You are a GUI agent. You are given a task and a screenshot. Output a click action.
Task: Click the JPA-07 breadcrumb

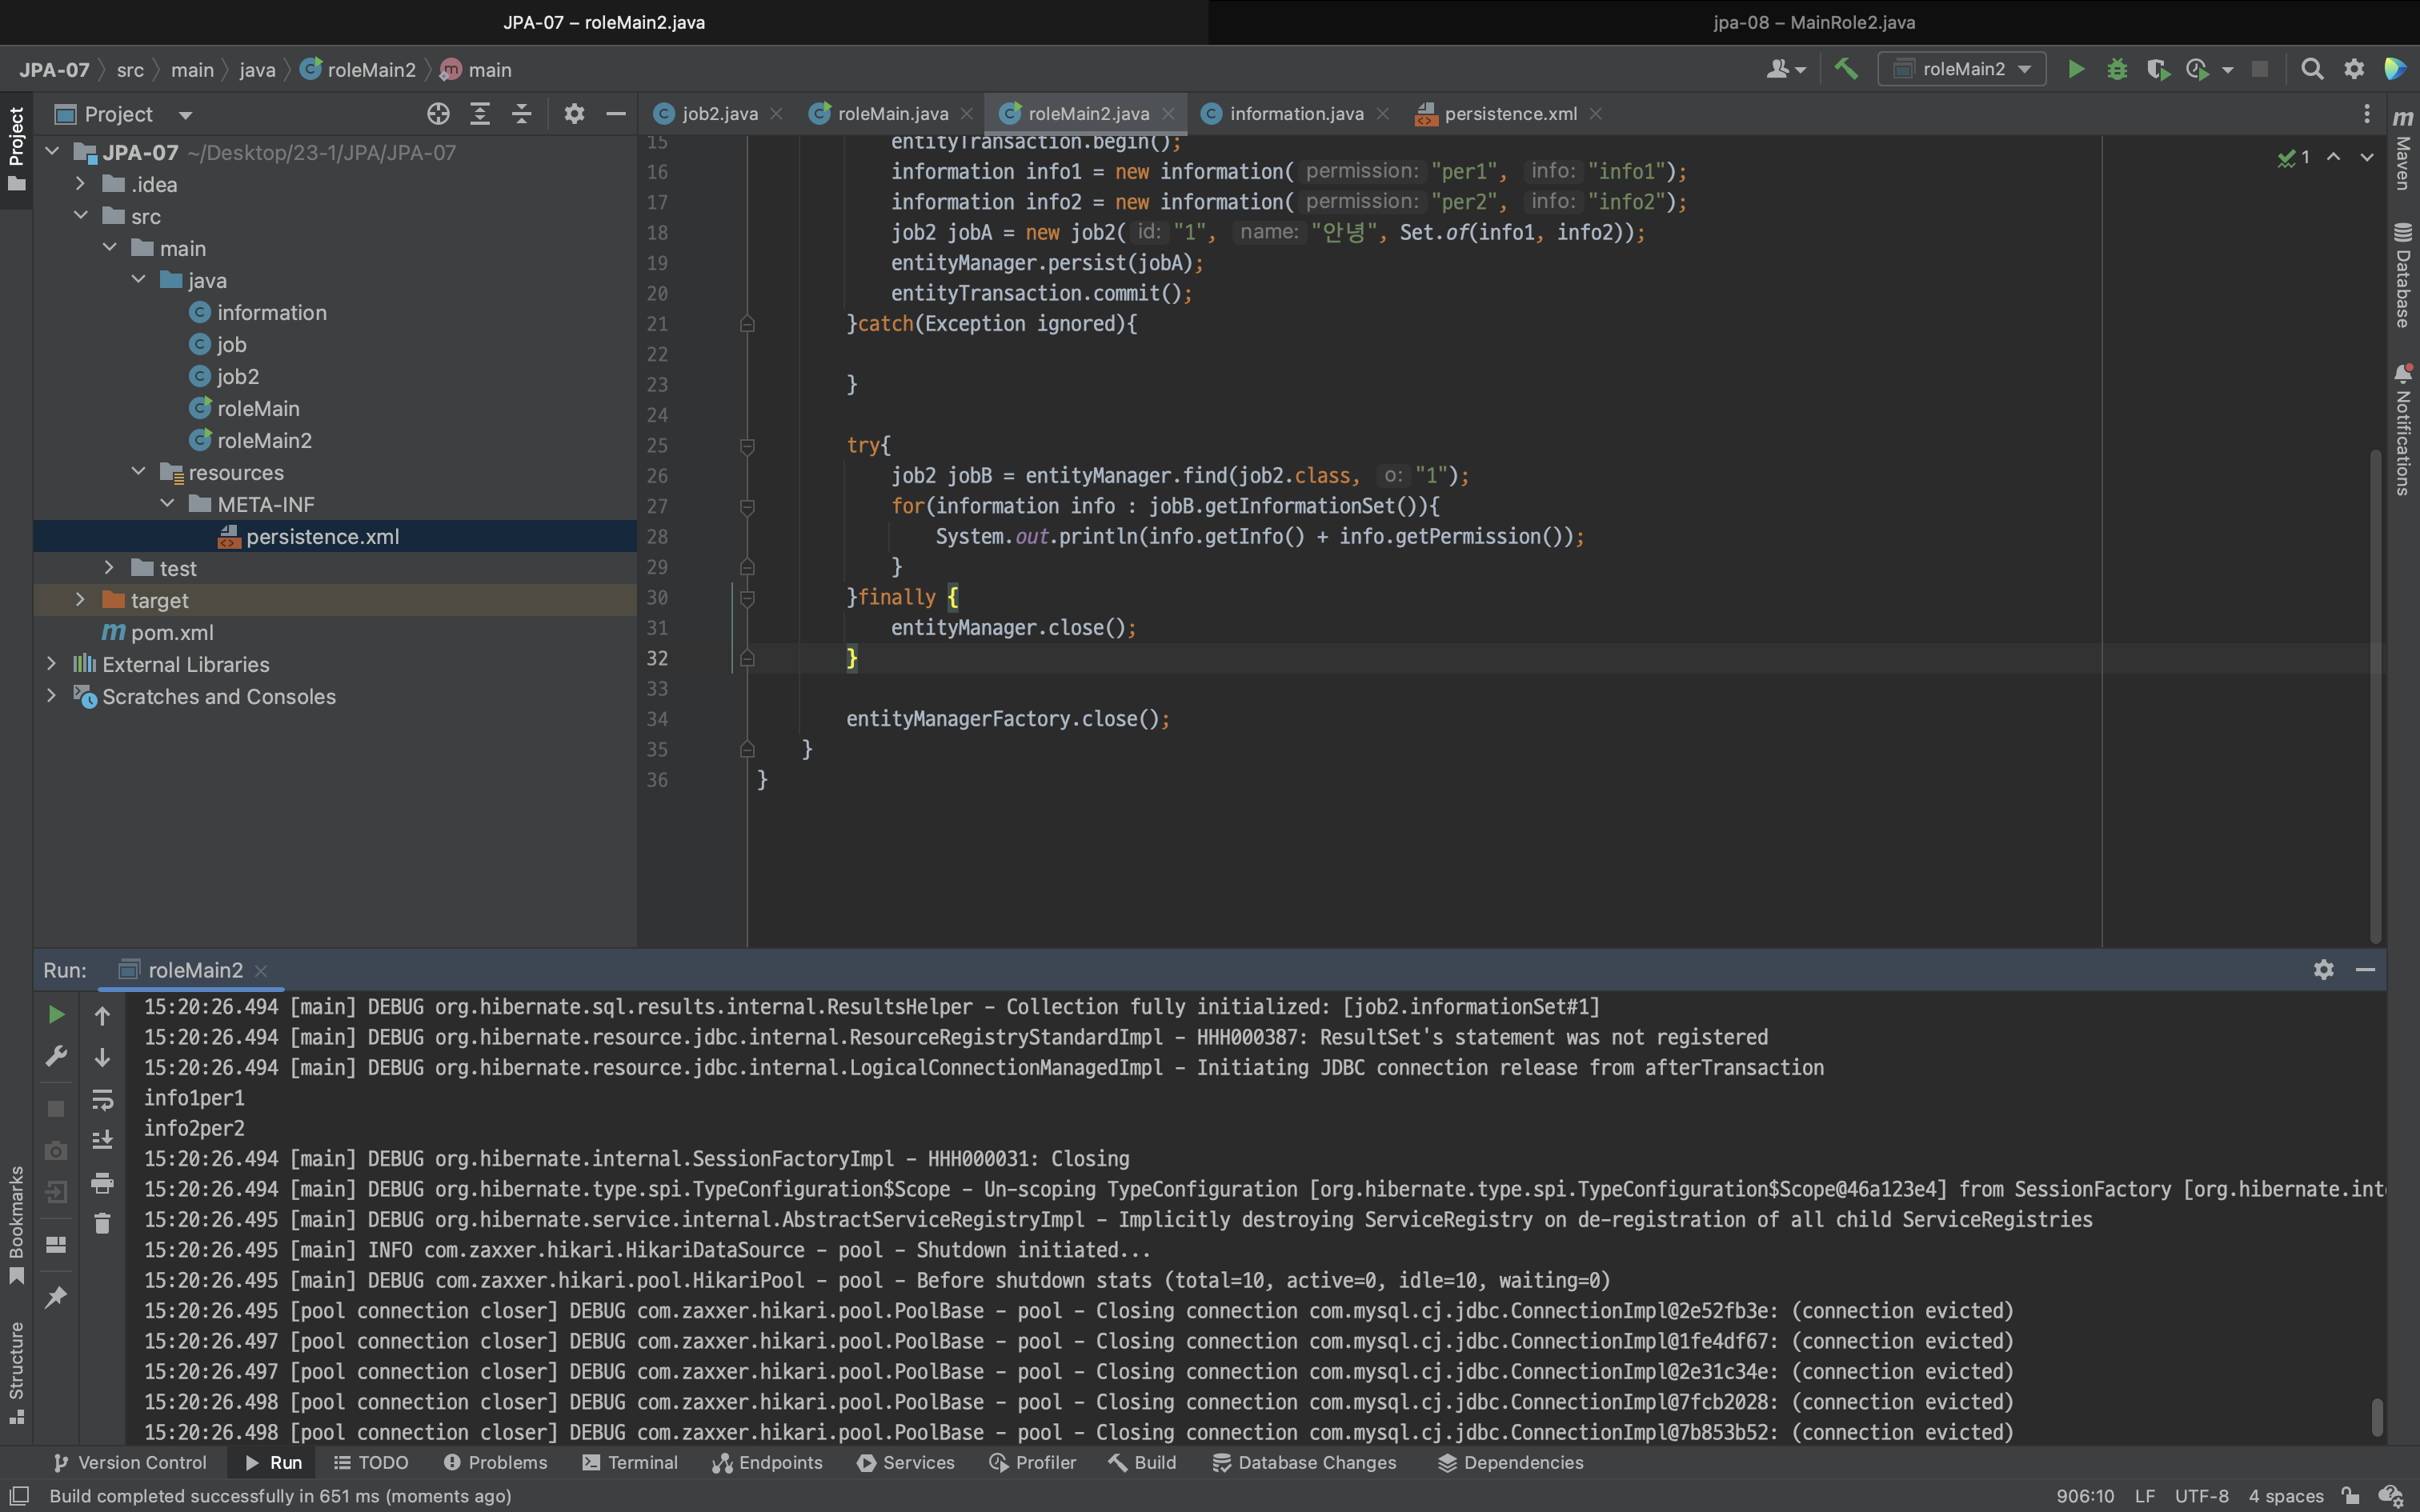tap(54, 70)
